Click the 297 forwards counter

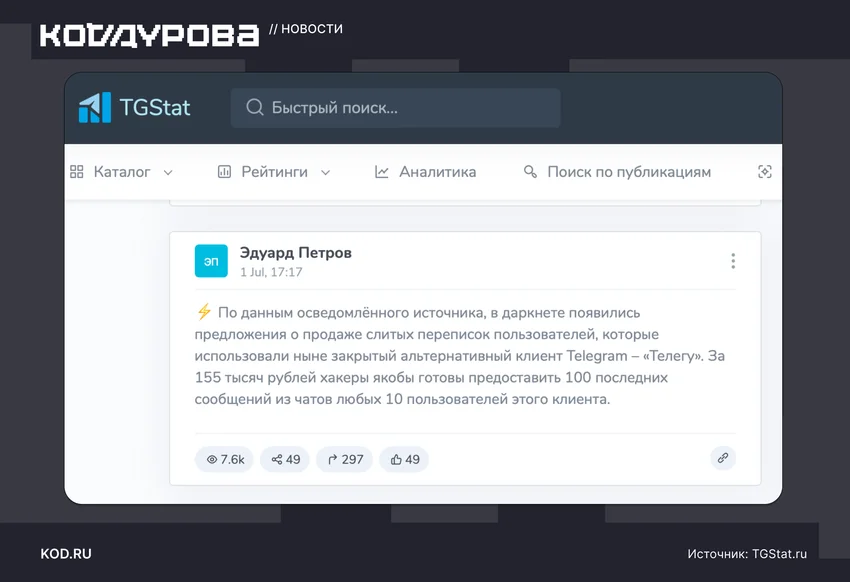[345, 460]
